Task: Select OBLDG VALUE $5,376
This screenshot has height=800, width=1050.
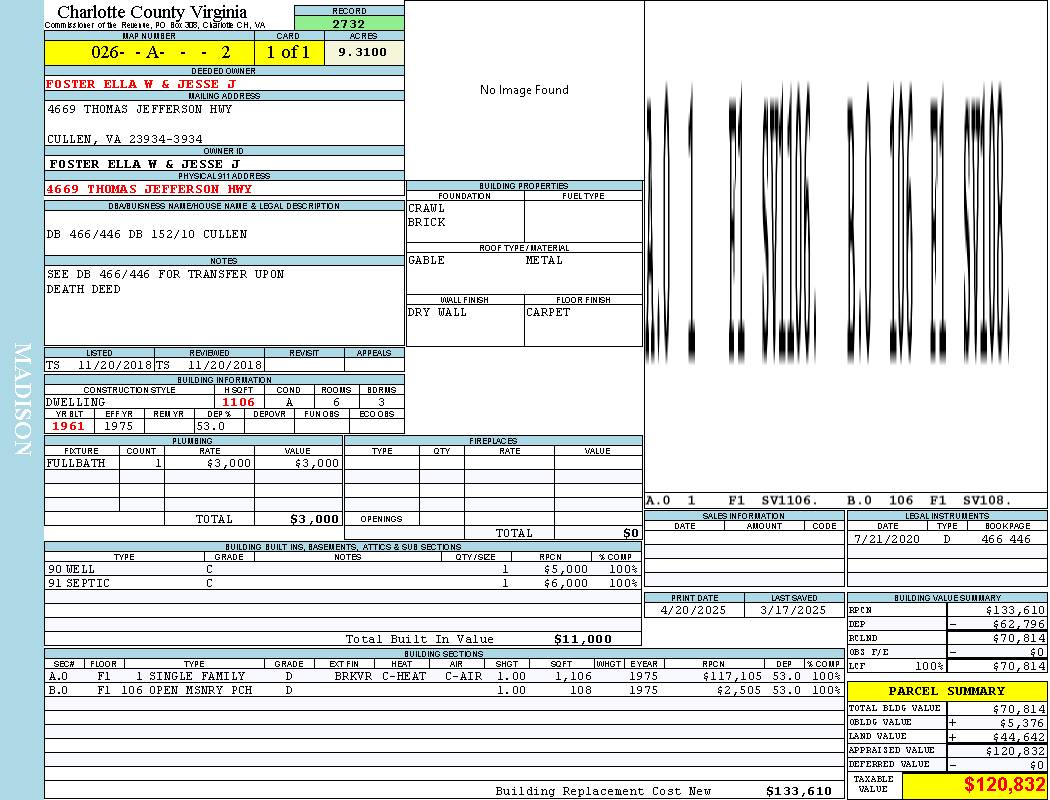Action: (x=1022, y=724)
